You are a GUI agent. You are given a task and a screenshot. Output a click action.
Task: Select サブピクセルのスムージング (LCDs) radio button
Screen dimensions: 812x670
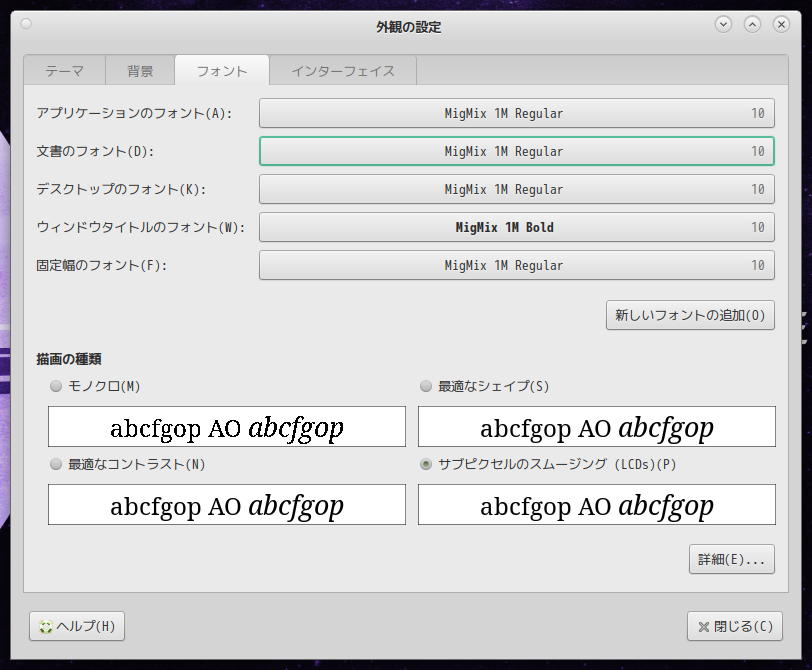pyautogui.click(x=426, y=464)
